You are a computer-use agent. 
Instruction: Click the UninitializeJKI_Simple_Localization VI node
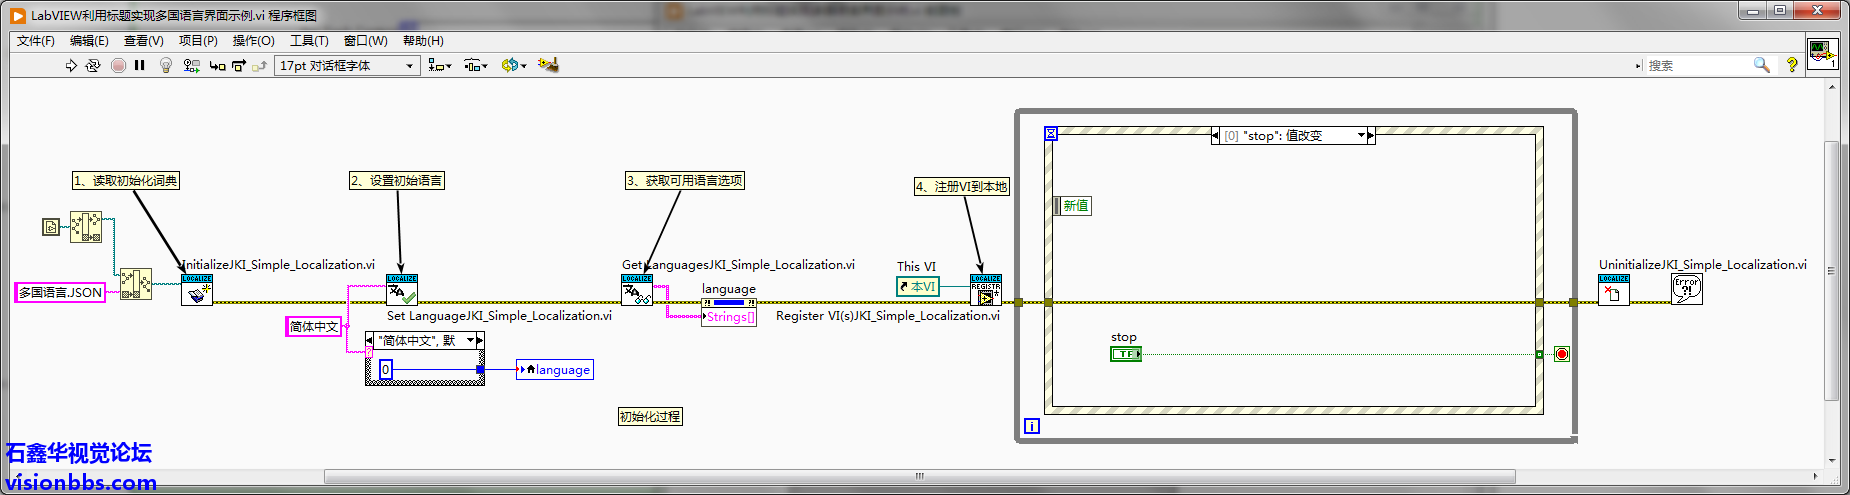coord(1614,290)
